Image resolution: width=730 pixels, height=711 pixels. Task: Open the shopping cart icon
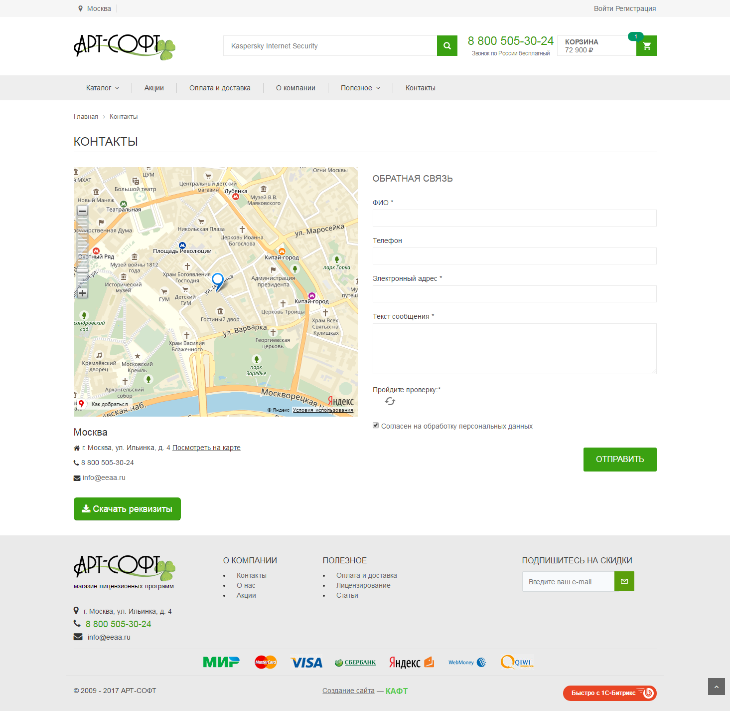647,46
